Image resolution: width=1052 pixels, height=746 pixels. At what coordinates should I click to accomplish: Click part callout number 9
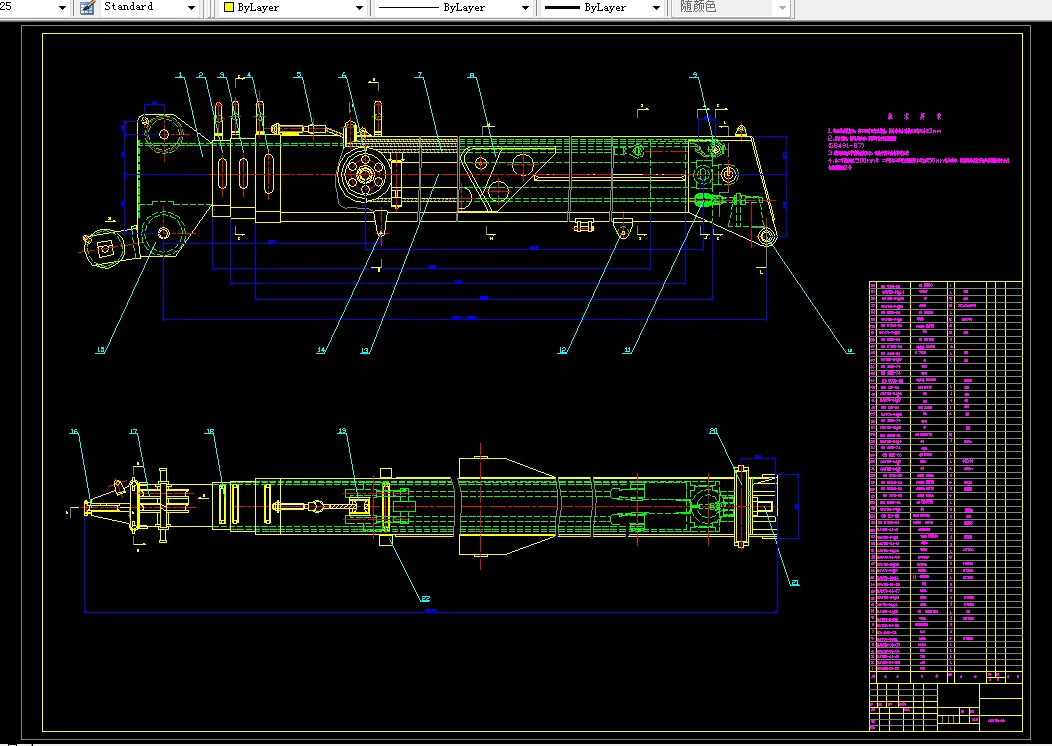pyautogui.click(x=695, y=75)
